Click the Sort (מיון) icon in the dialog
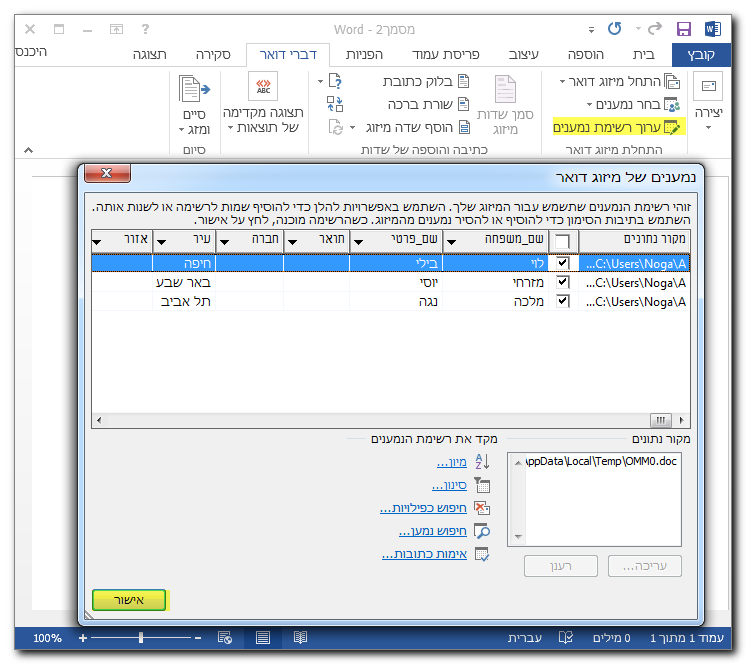The height and width of the screenshot is (664, 746). tap(482, 462)
